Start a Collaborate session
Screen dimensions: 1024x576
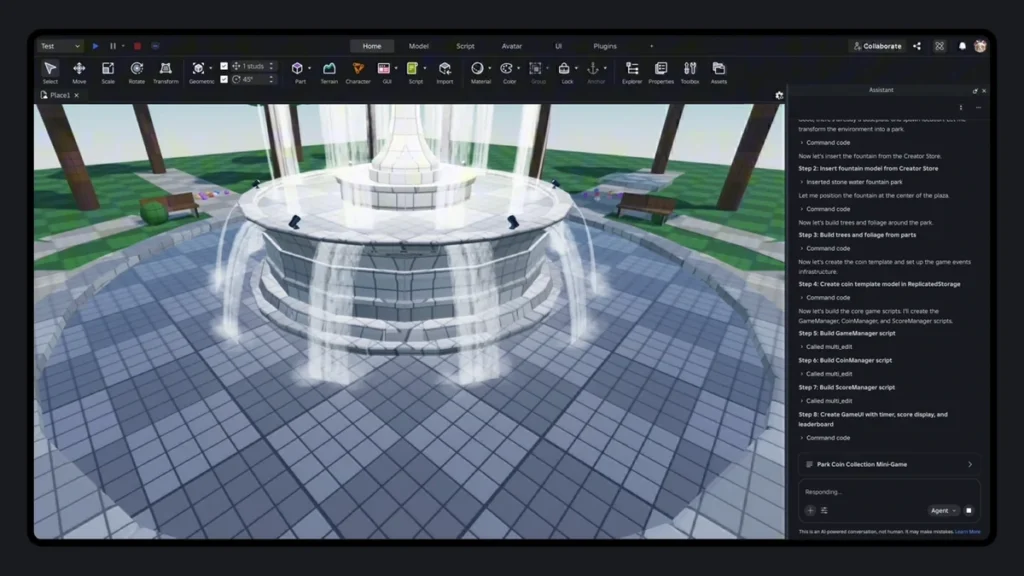878,45
